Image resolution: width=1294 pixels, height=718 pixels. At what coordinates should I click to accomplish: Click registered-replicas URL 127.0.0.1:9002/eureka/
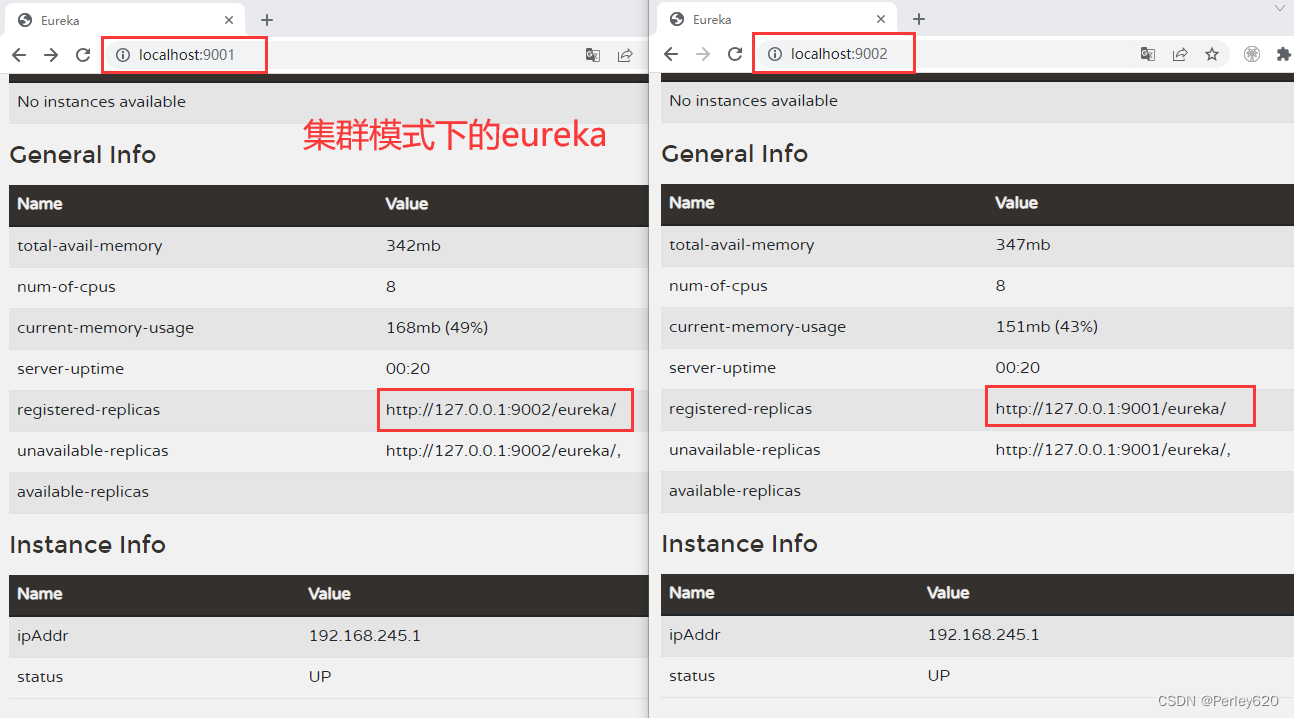point(501,410)
